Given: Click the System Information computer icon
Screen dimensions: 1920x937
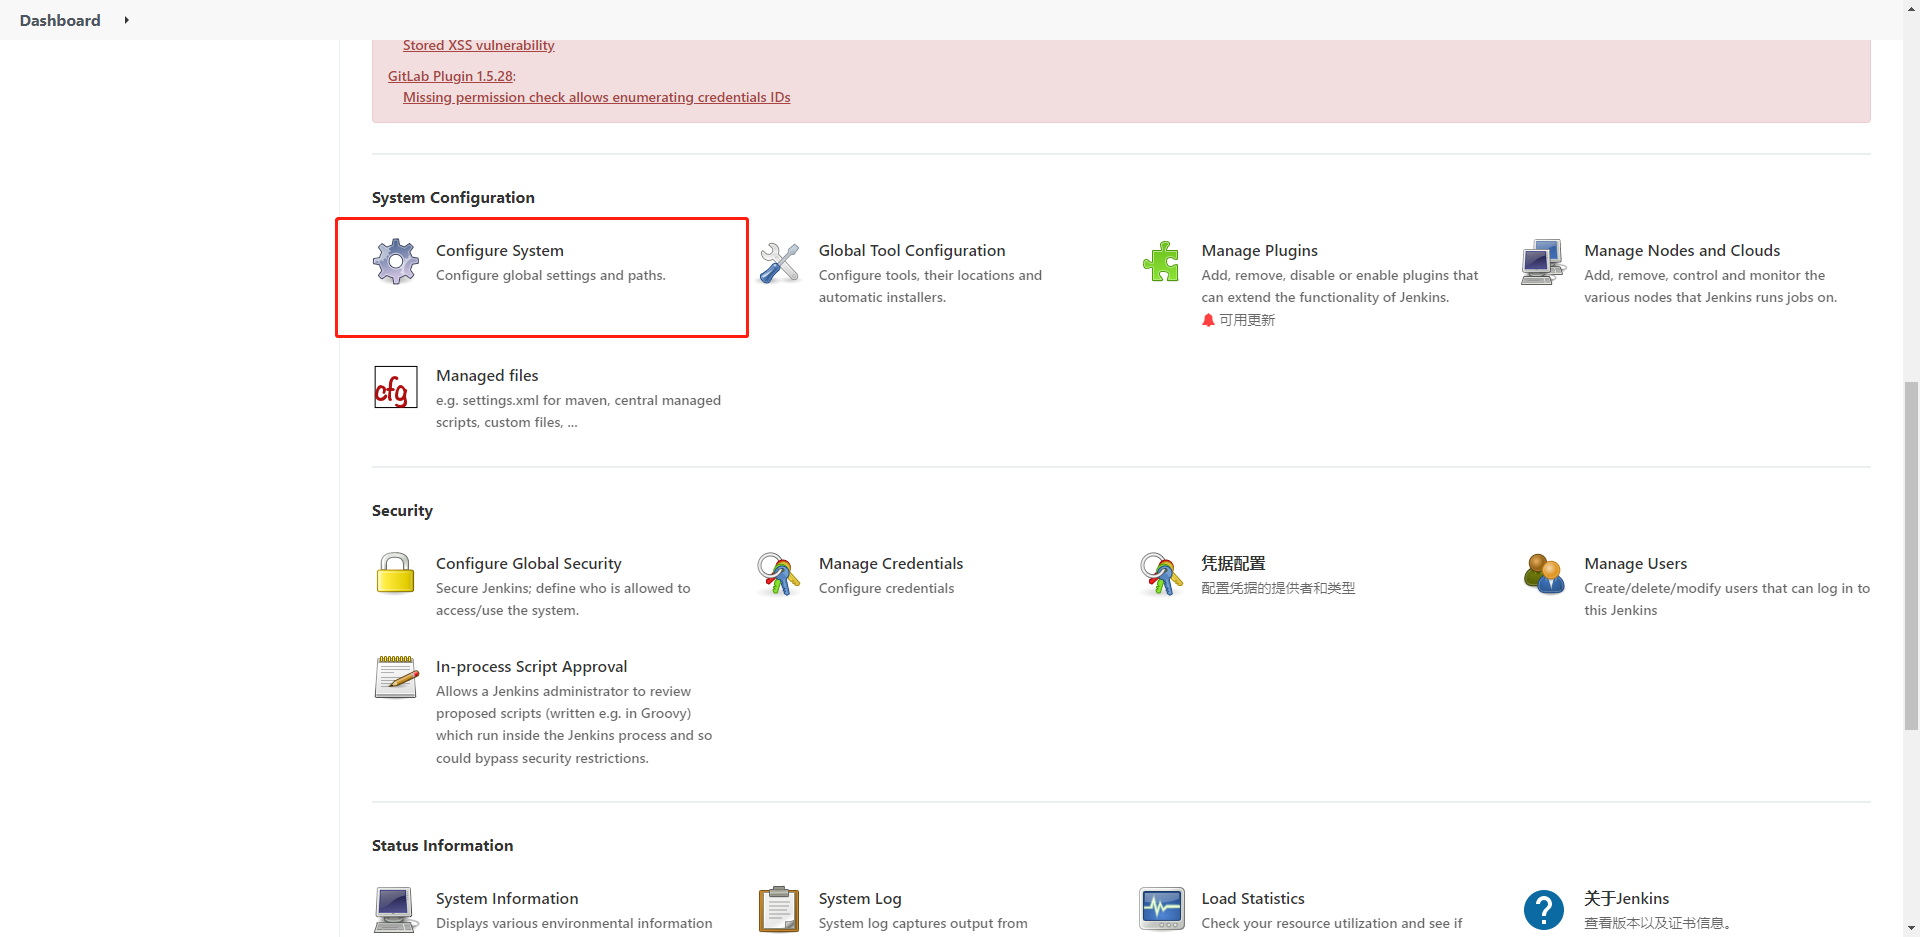Looking at the screenshot, I should [x=396, y=910].
